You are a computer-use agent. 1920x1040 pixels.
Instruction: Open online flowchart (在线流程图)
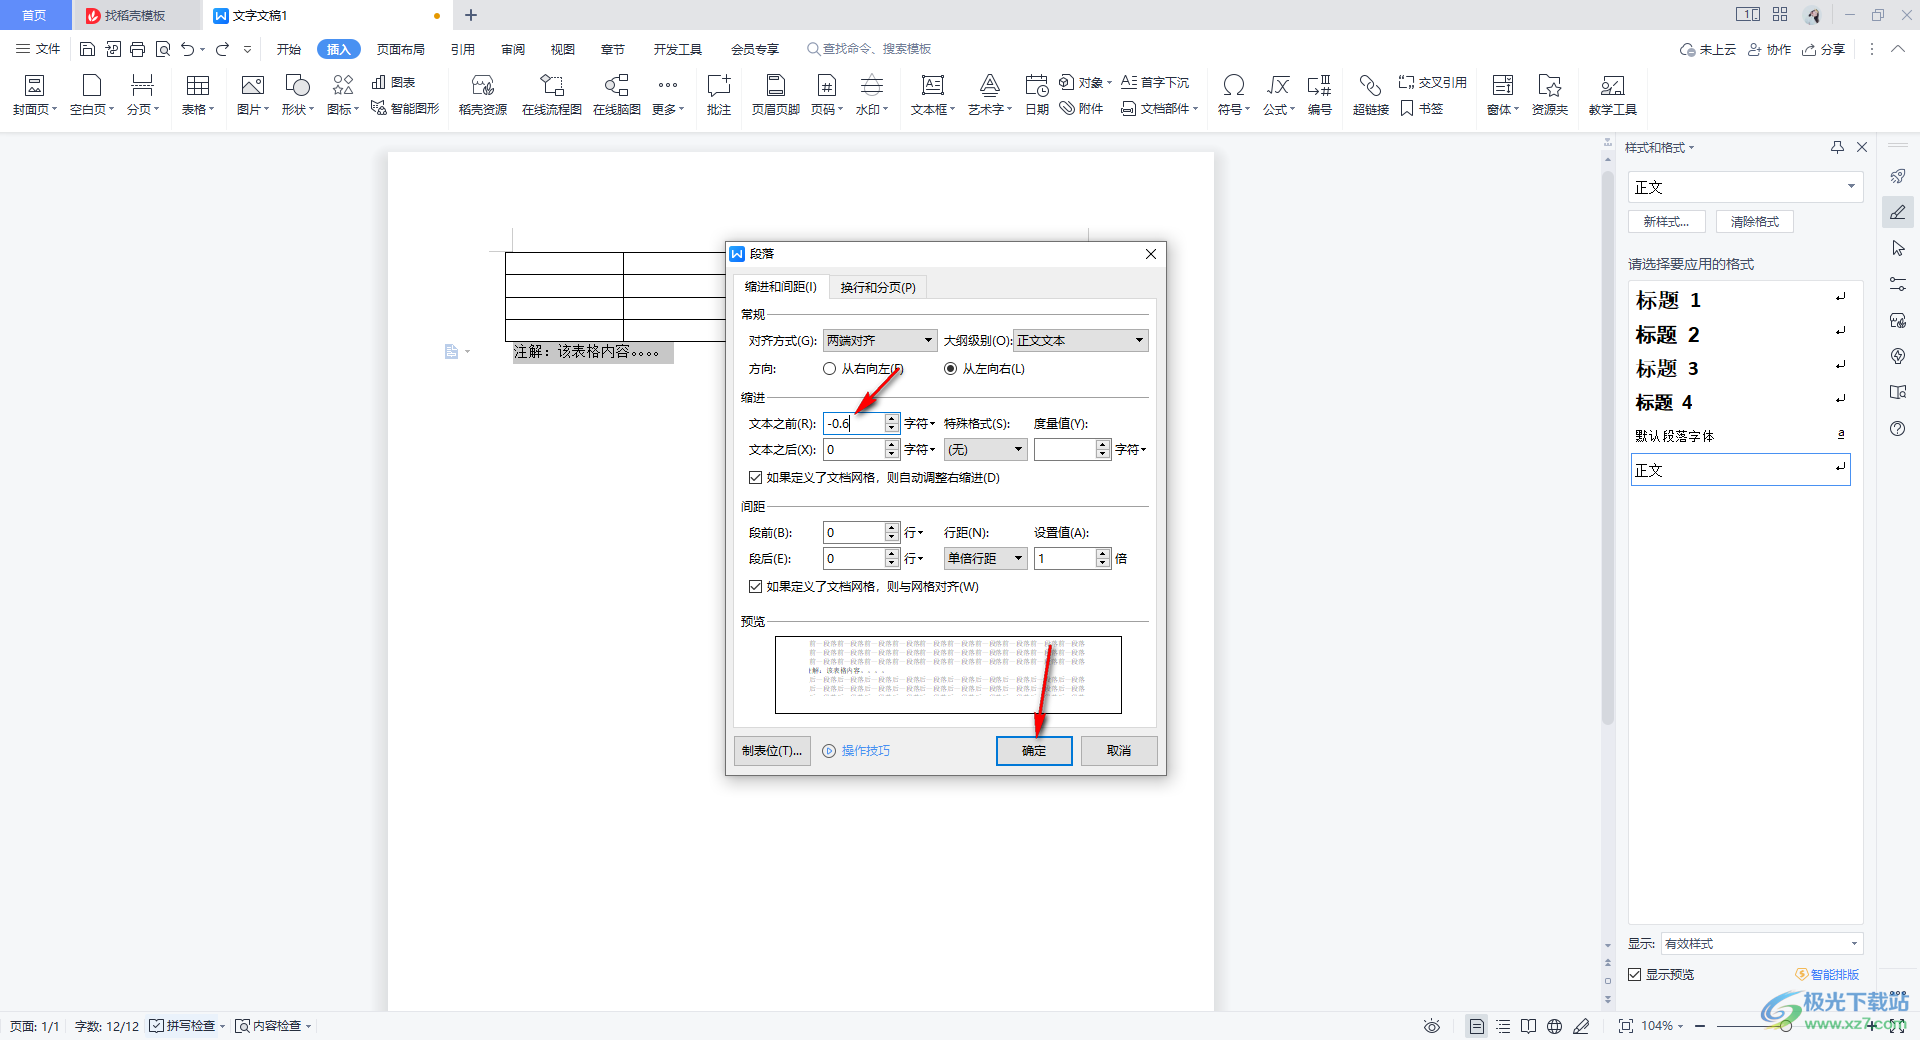552,95
